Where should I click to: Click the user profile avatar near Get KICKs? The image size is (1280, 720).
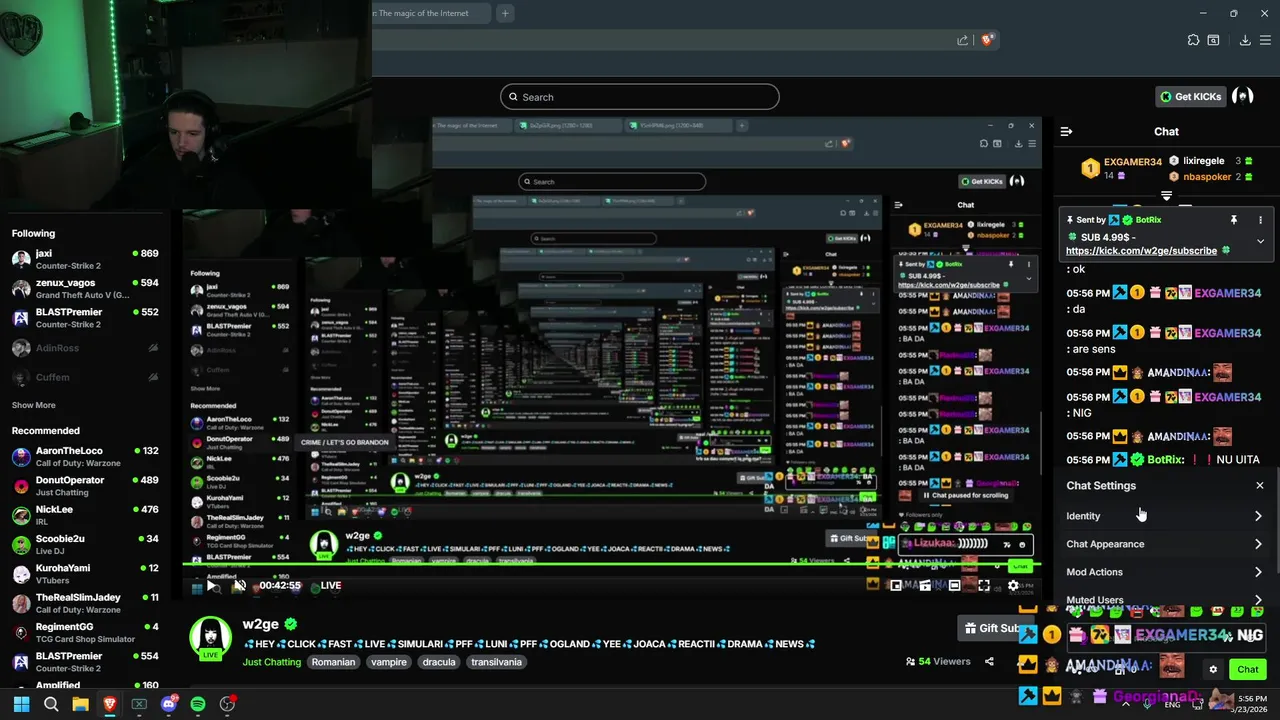1242,96
